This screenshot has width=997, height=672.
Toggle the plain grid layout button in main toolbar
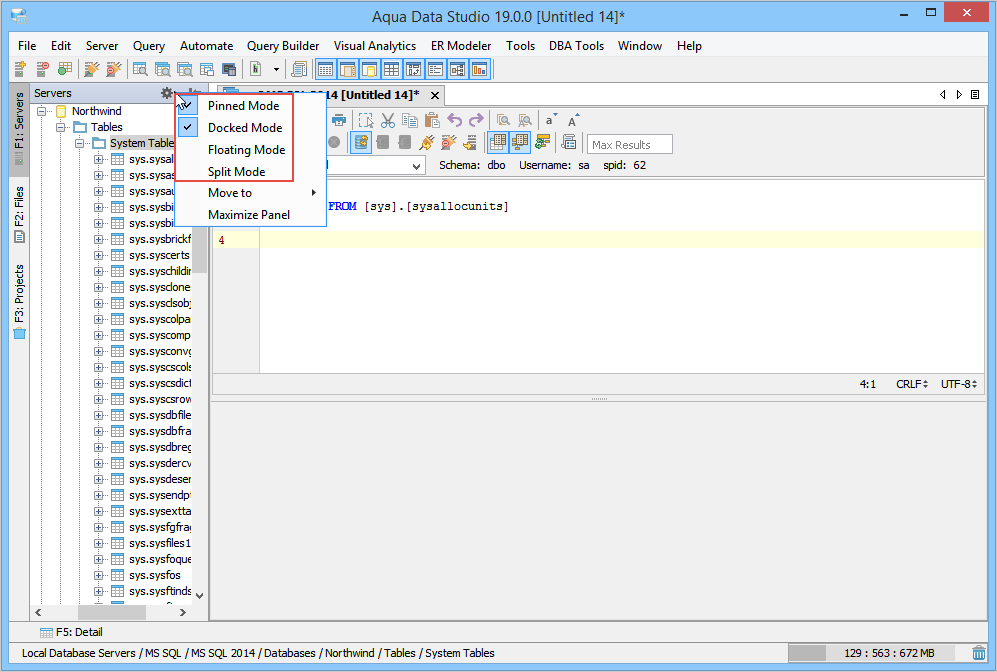[392, 69]
